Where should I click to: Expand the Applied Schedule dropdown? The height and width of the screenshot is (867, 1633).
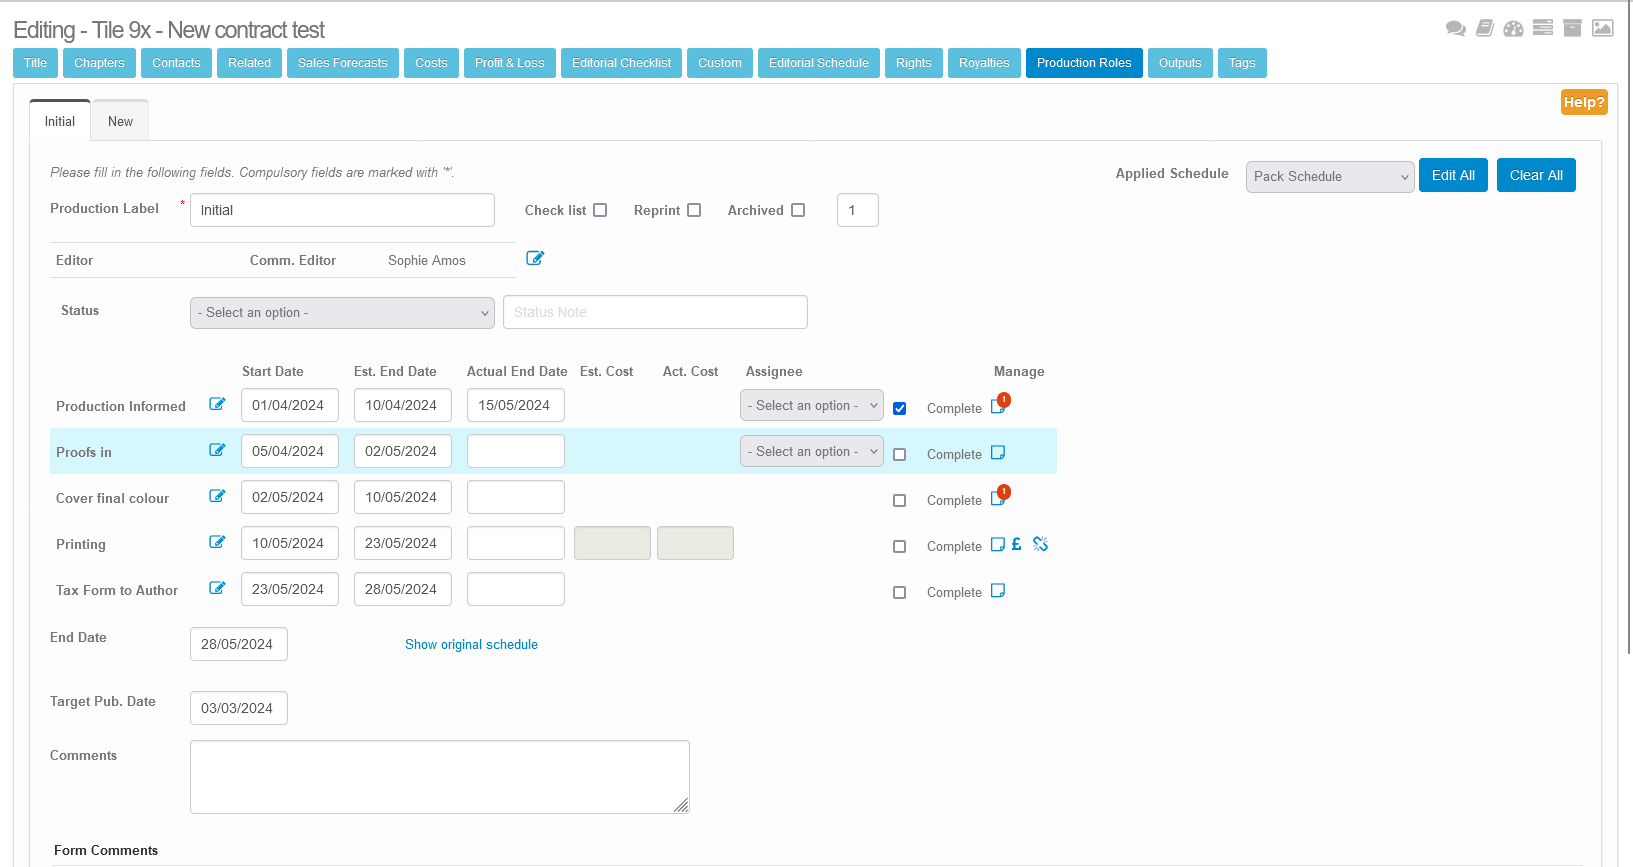(x=1329, y=177)
